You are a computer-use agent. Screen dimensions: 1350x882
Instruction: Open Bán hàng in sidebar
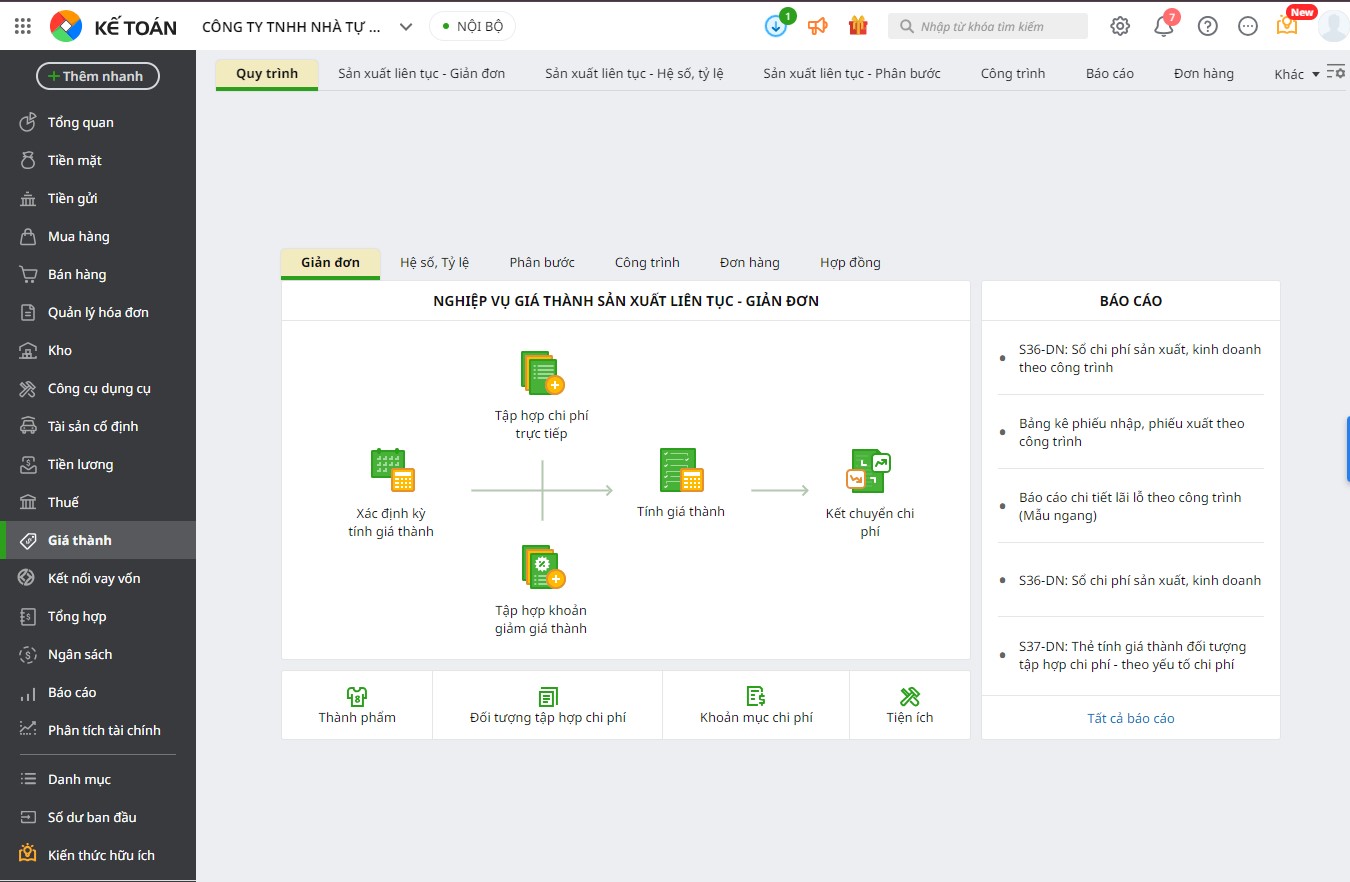pyautogui.click(x=98, y=274)
